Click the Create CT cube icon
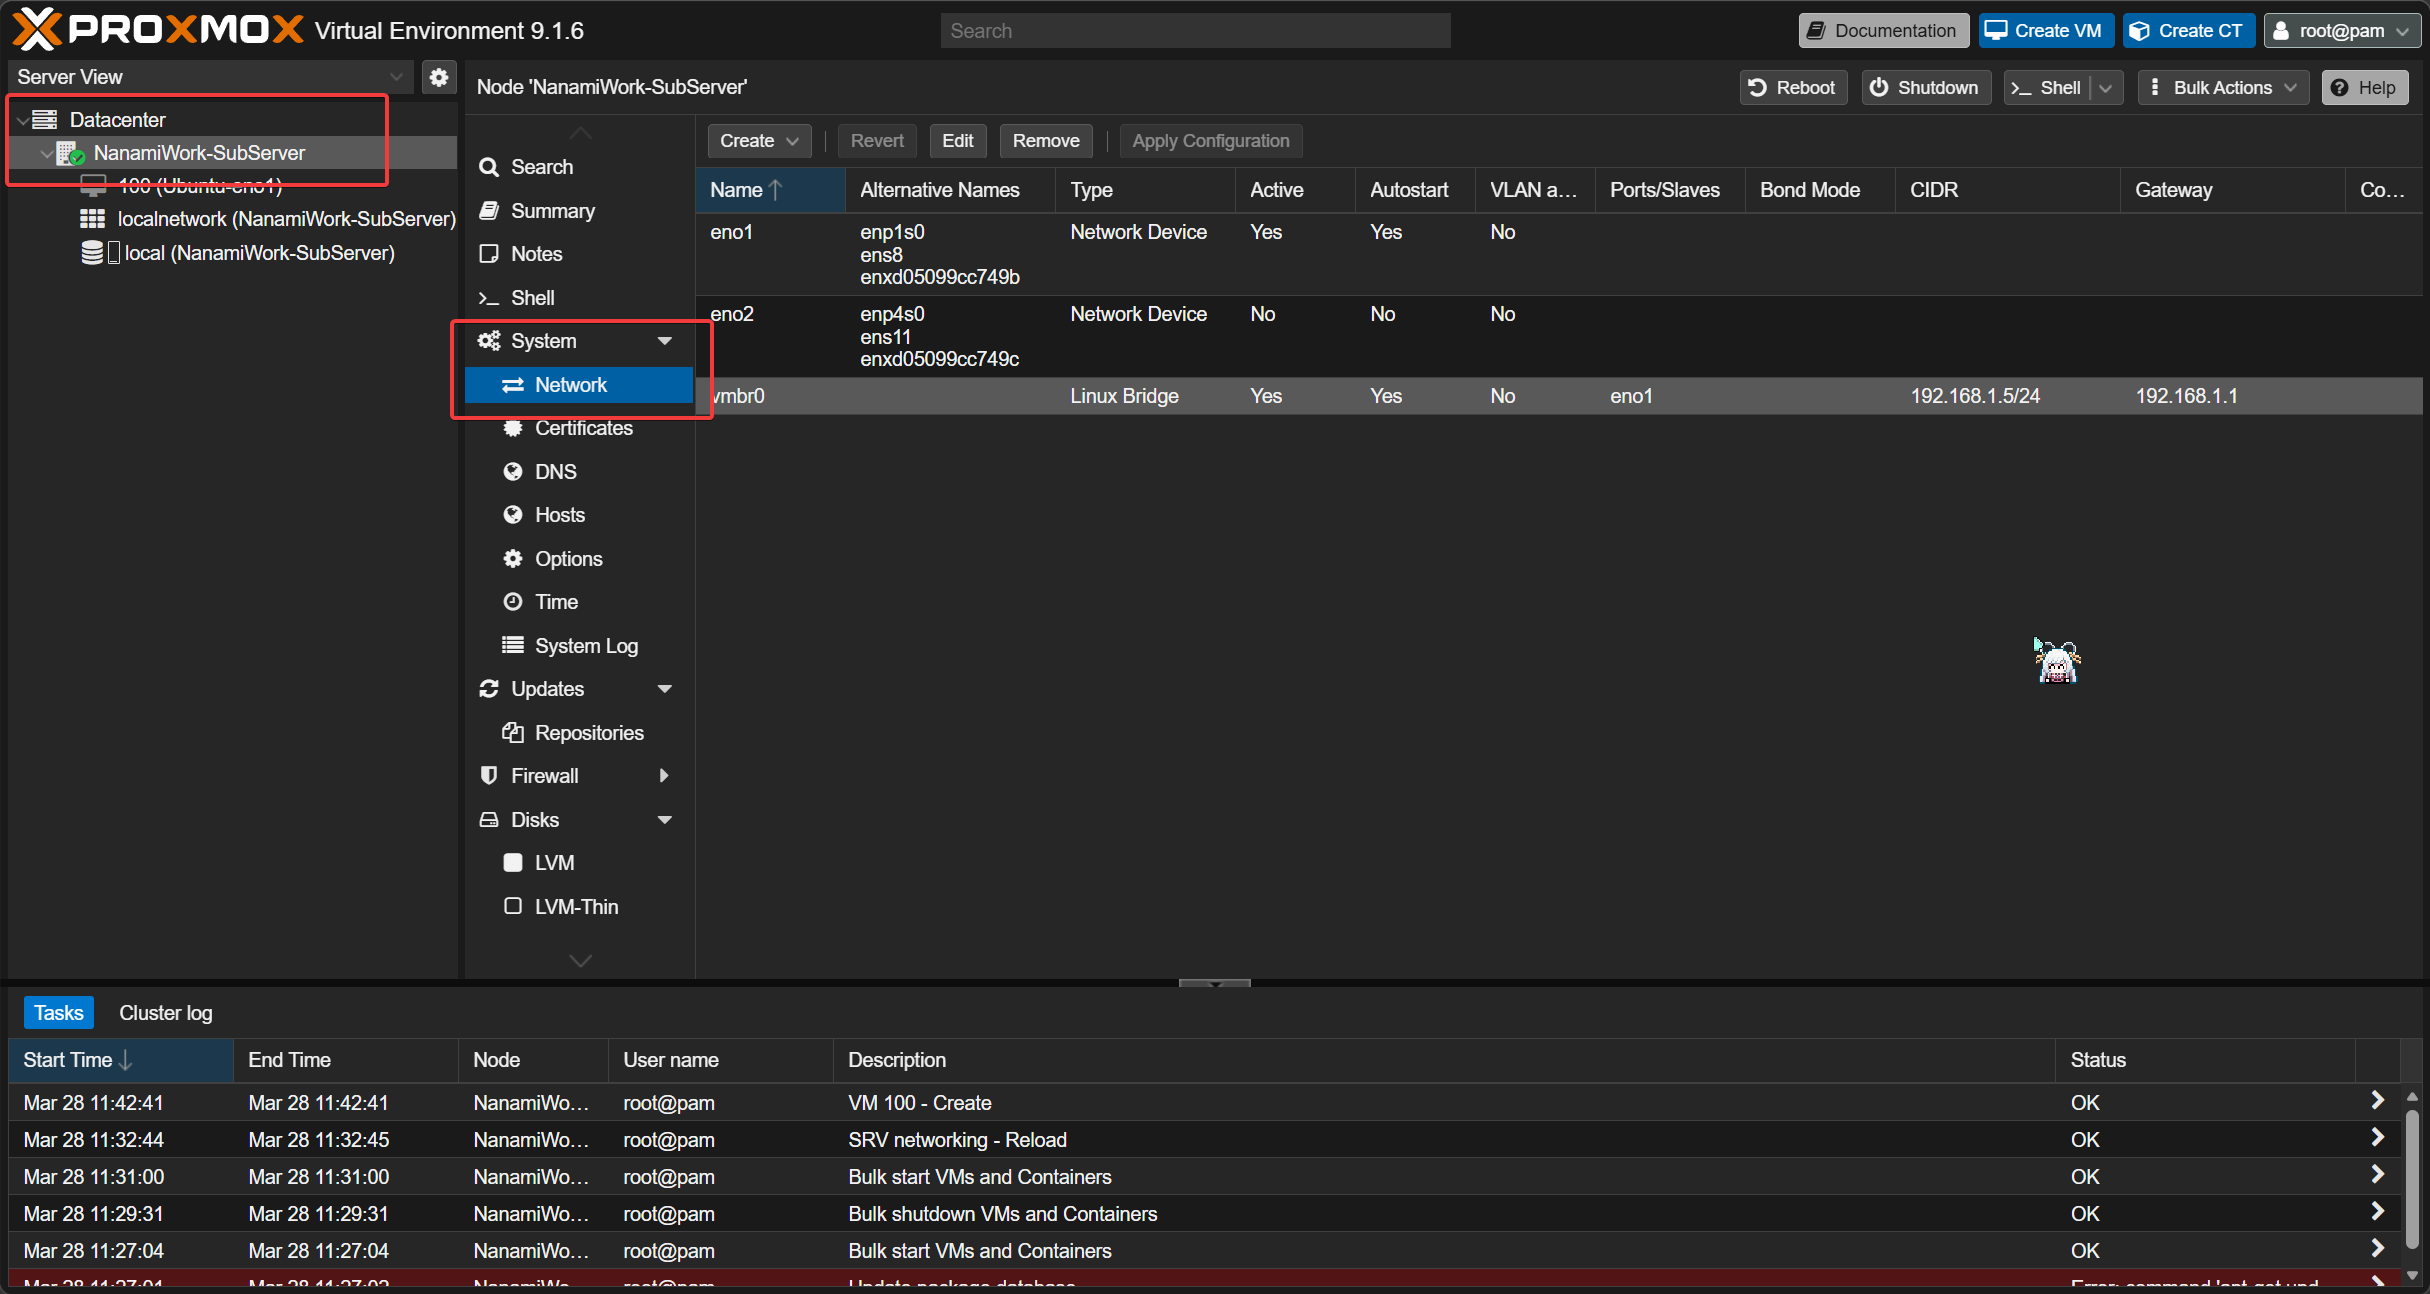Screen dimensions: 2430x1294 [x=2139, y=31]
